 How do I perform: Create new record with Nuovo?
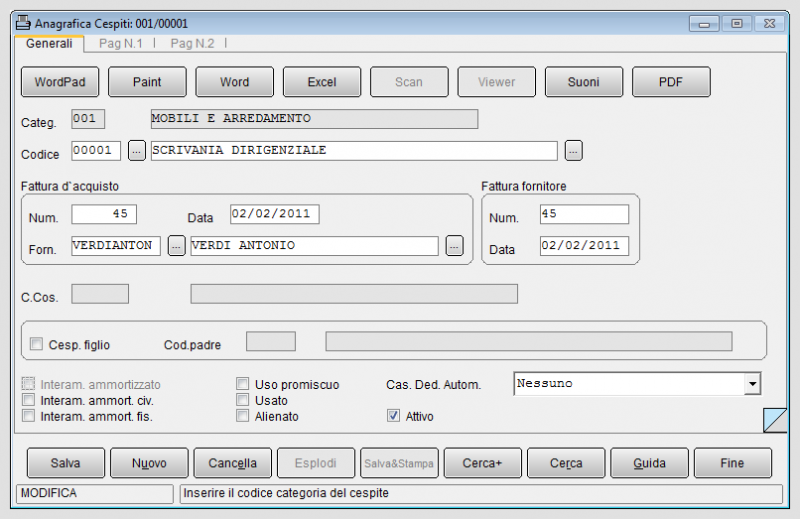[x=149, y=463]
